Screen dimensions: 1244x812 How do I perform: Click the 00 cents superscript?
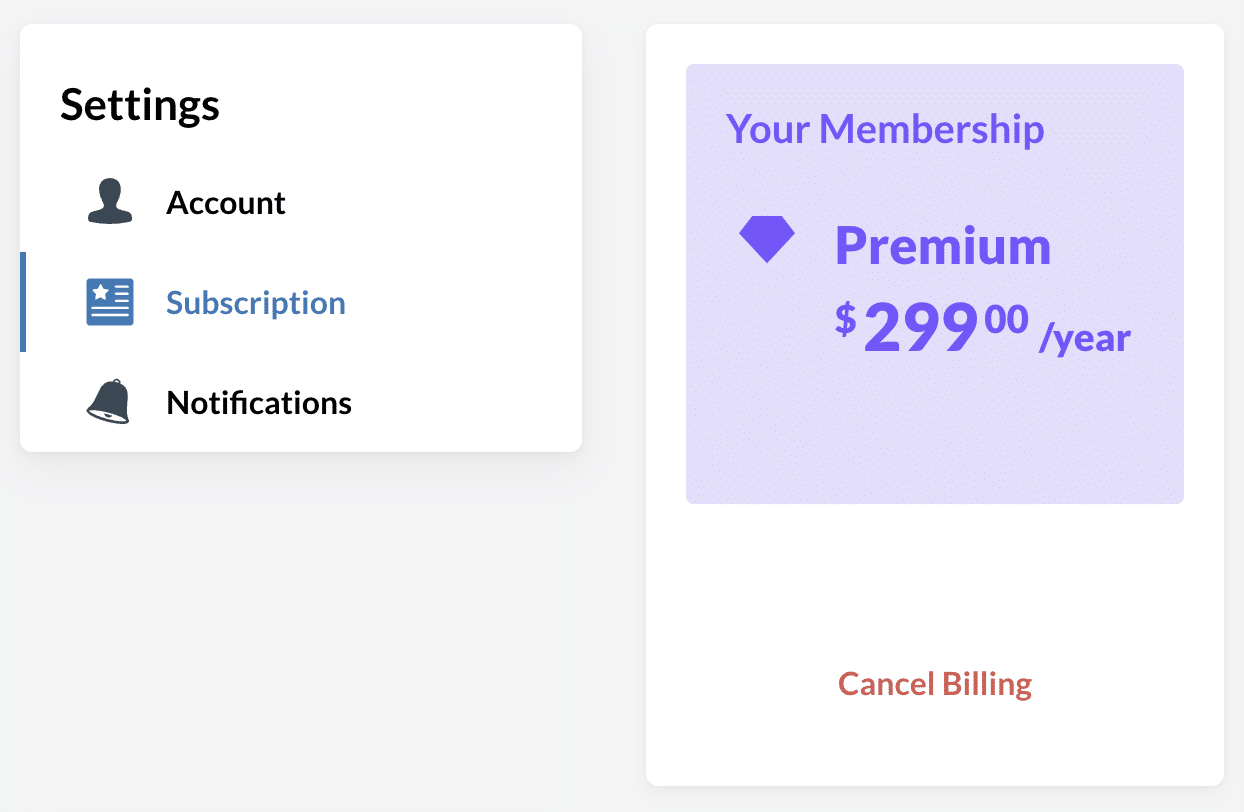click(1006, 319)
